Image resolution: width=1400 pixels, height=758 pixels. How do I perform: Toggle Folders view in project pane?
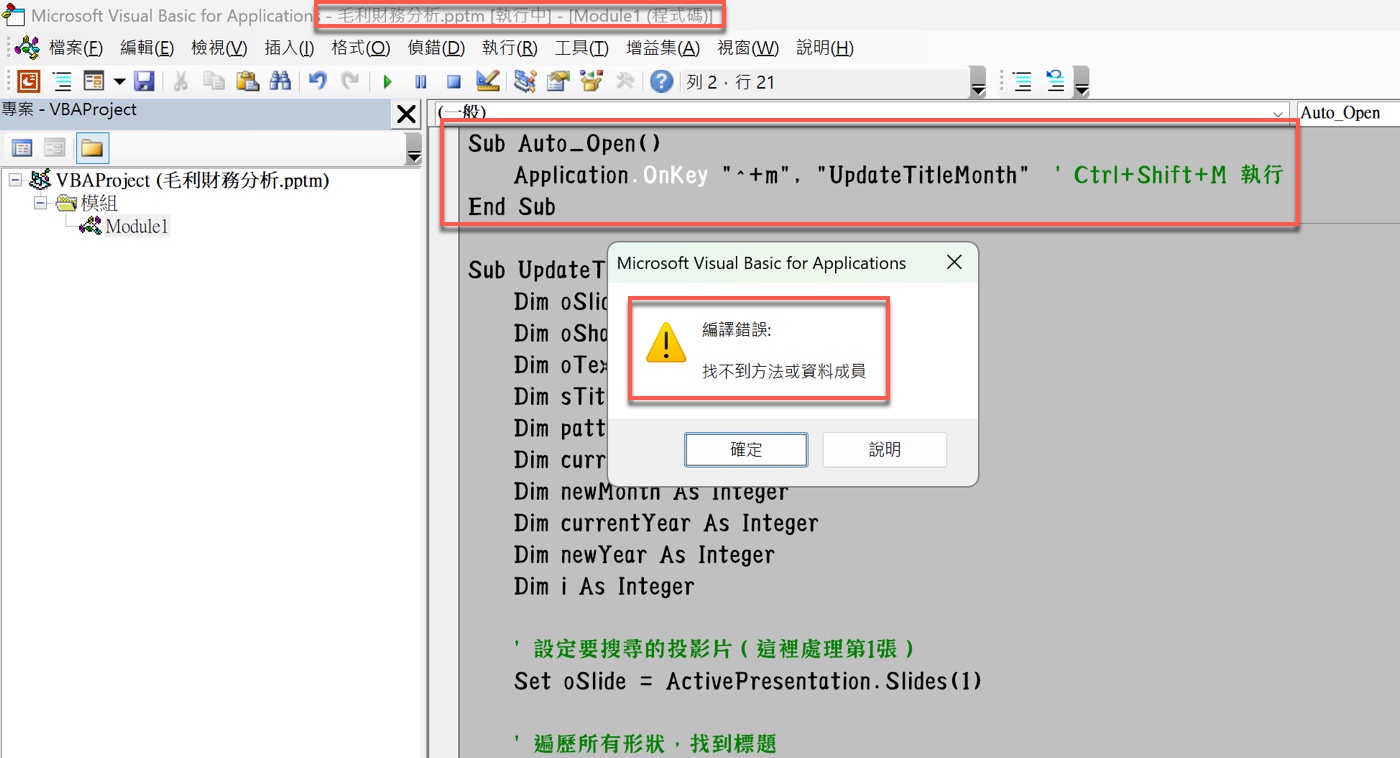pos(92,148)
